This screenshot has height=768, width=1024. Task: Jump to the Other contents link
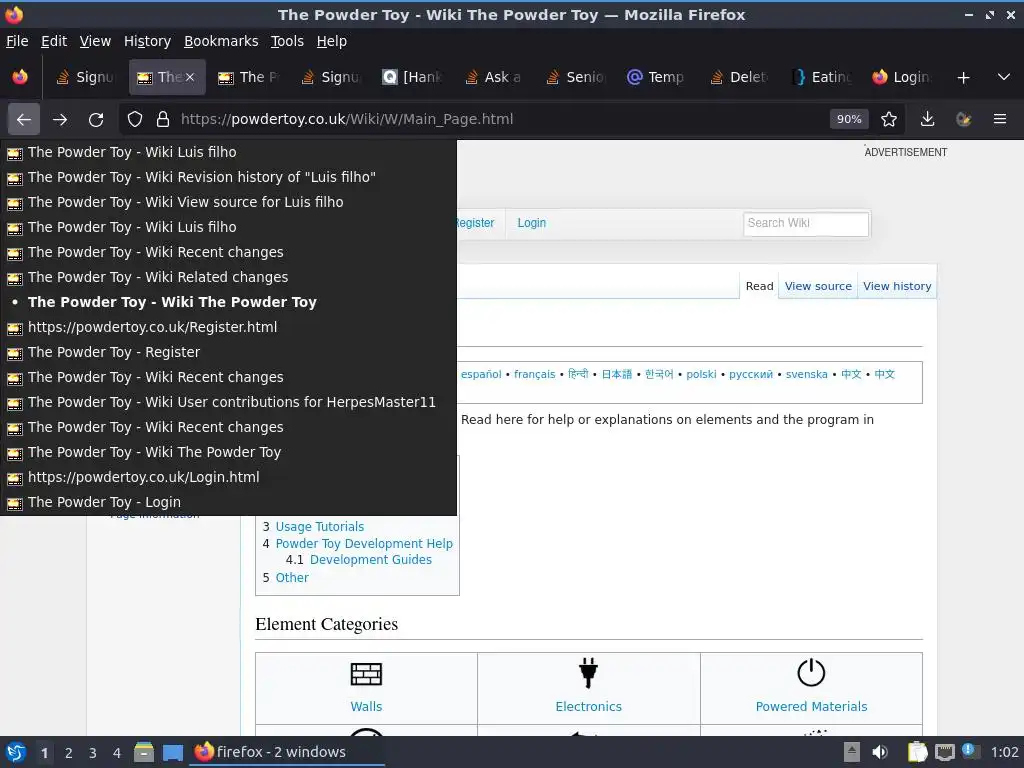click(292, 577)
